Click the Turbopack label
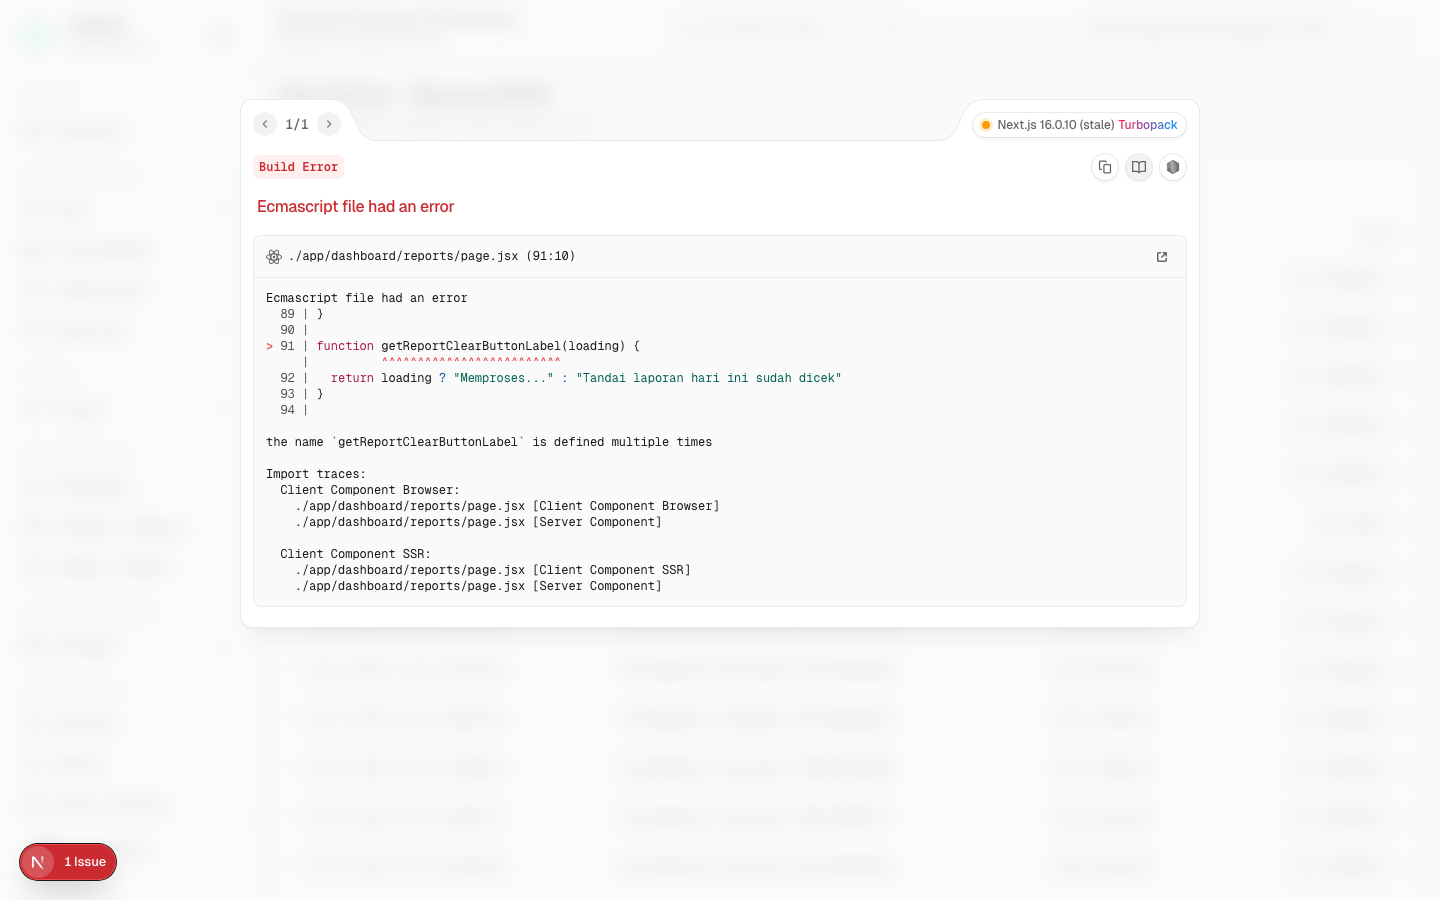This screenshot has width=1440, height=900. click(1148, 125)
